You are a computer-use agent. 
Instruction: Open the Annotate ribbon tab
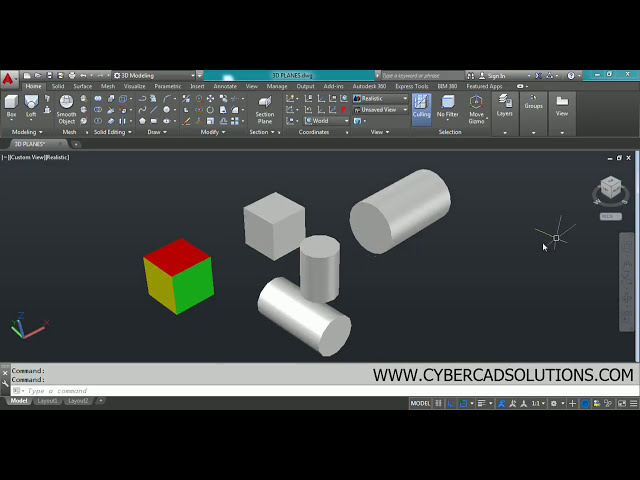pos(225,86)
